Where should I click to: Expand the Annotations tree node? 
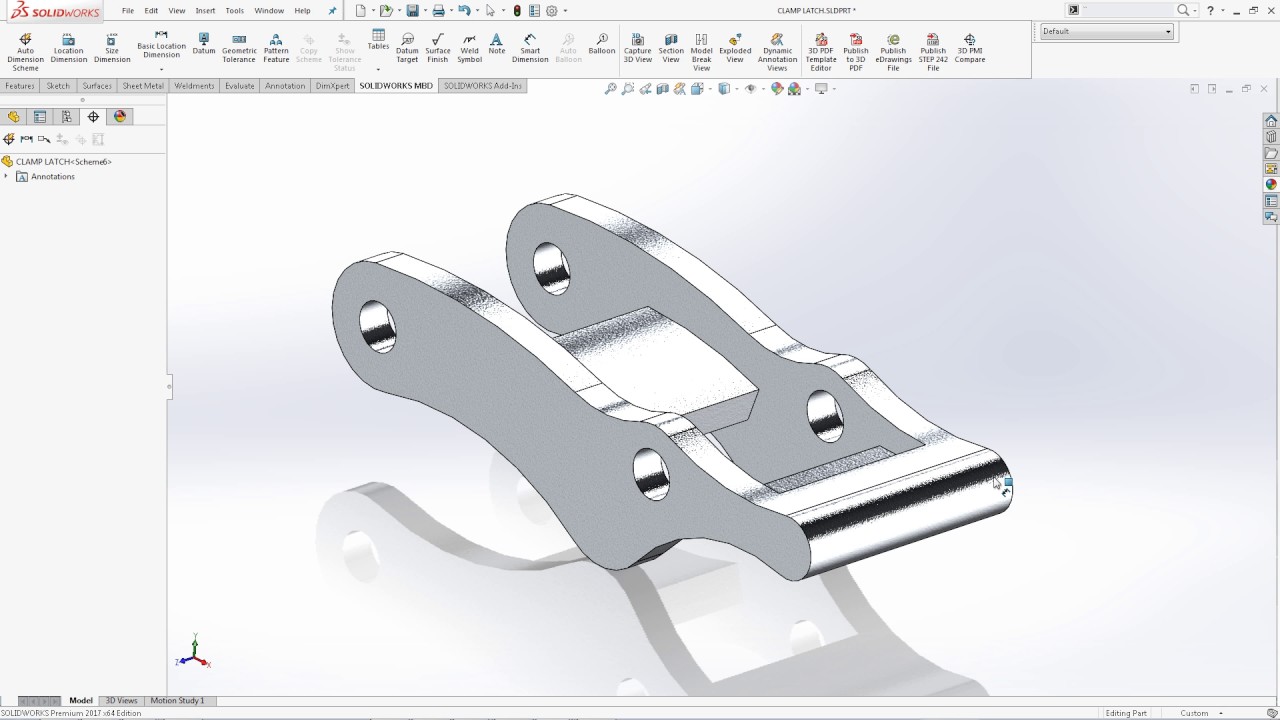click(x=6, y=176)
